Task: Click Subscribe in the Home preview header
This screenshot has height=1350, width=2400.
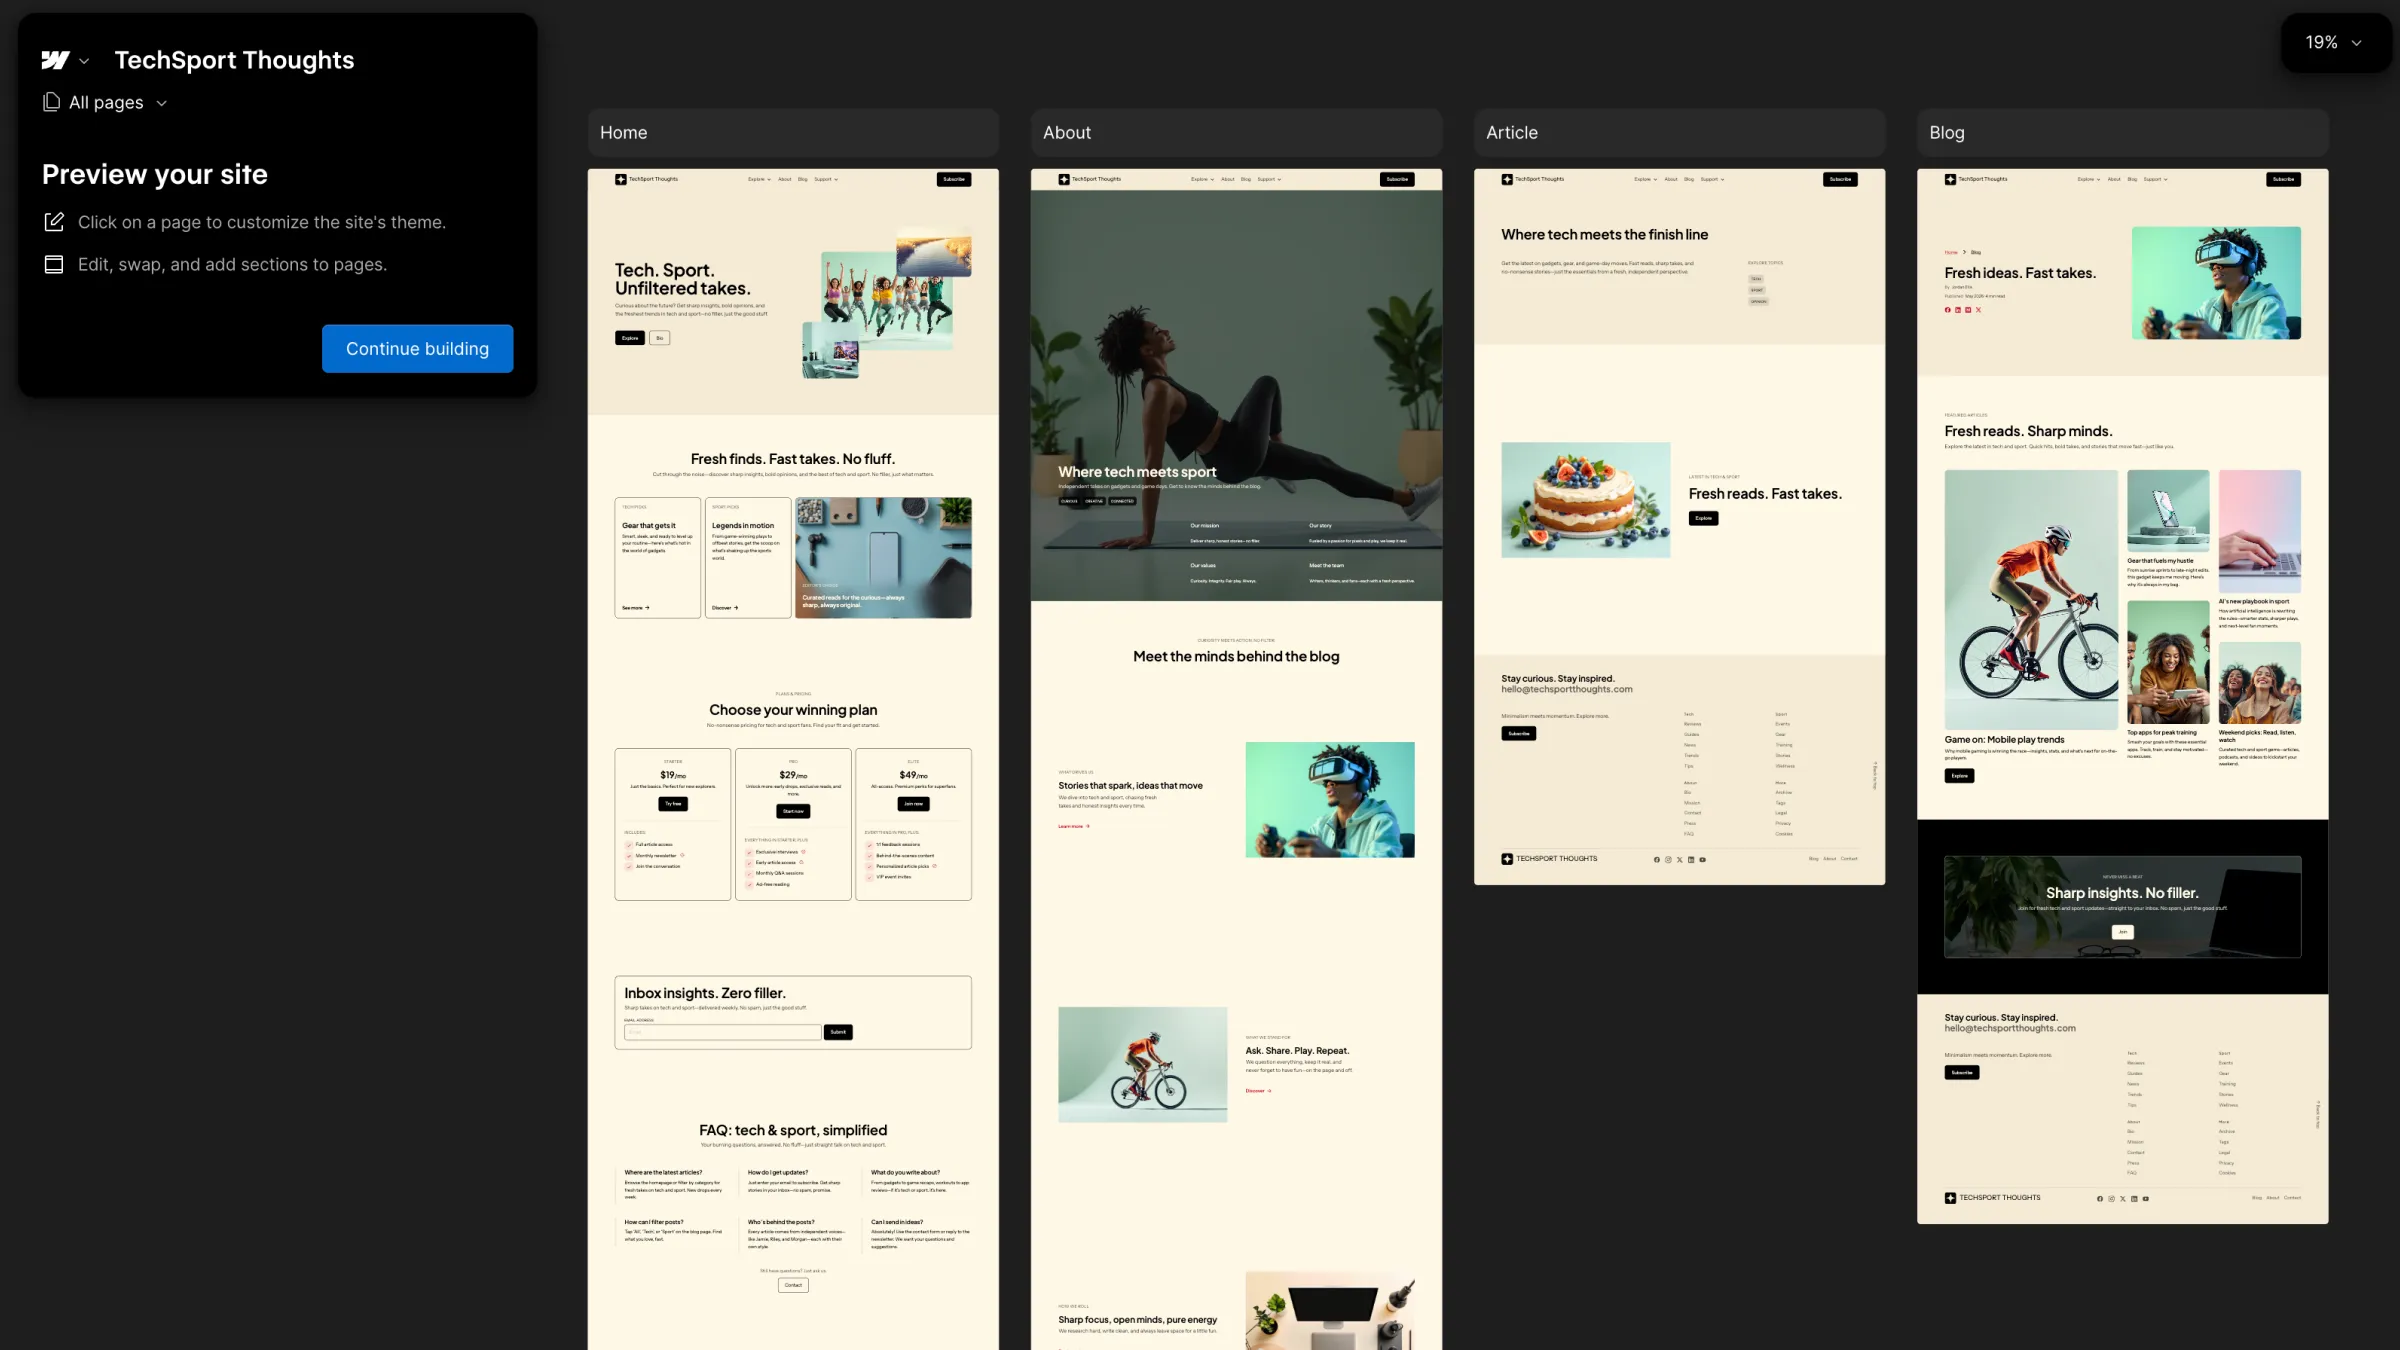Action: 954,179
